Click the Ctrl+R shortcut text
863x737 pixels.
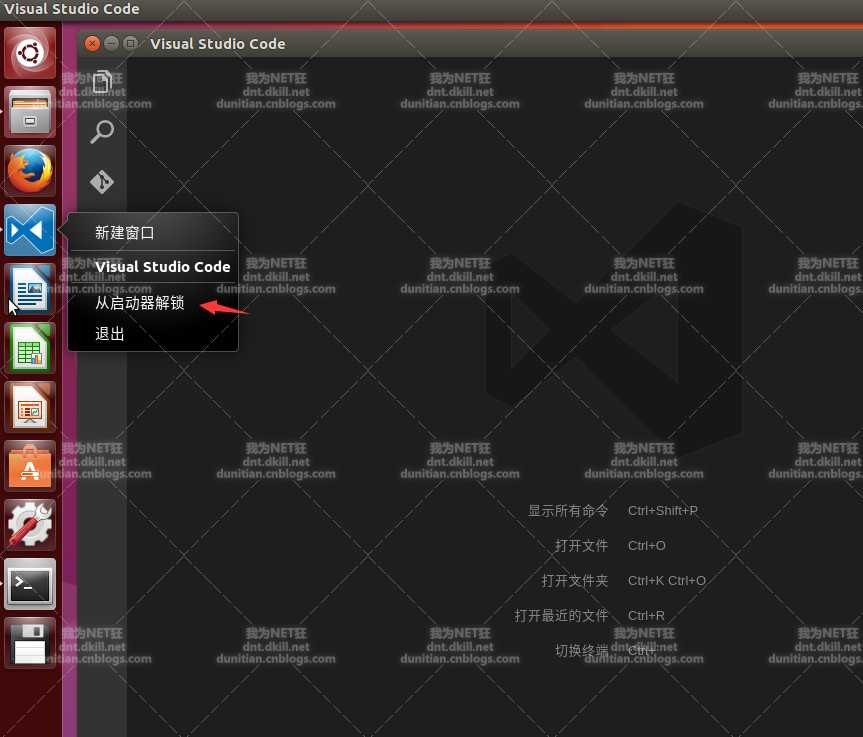[646, 615]
